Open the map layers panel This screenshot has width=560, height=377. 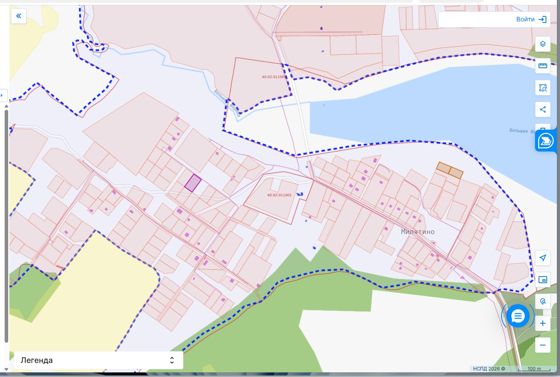click(x=542, y=44)
